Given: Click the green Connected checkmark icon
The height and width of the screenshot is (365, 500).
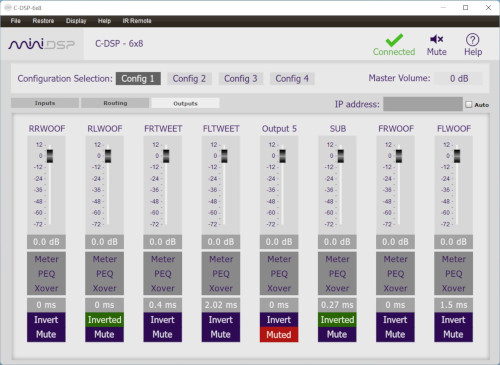Looking at the screenshot, I should click(x=394, y=40).
